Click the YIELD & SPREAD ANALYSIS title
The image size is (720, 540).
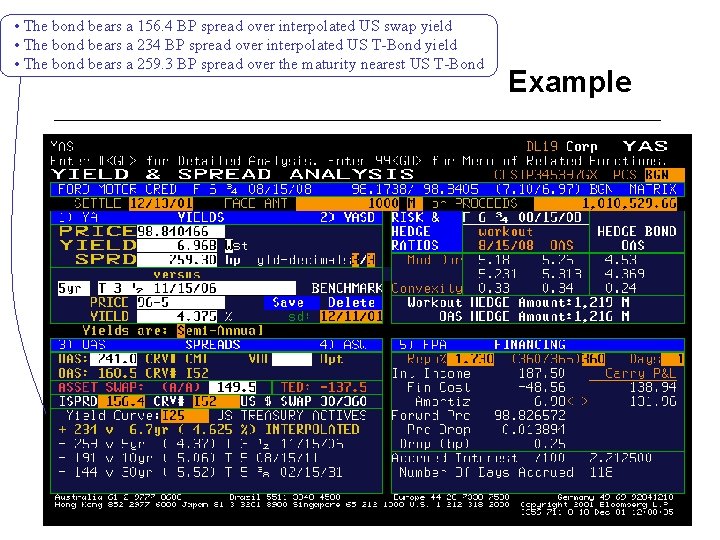[232, 174]
